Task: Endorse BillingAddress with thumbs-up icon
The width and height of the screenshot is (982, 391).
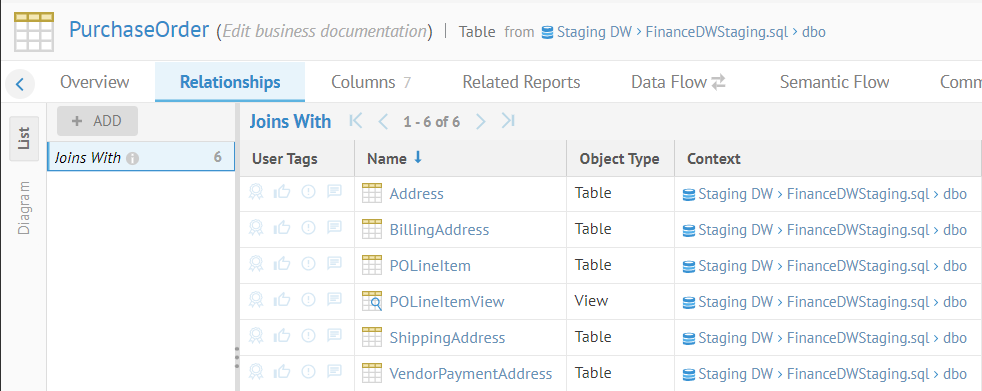Action: tap(282, 228)
